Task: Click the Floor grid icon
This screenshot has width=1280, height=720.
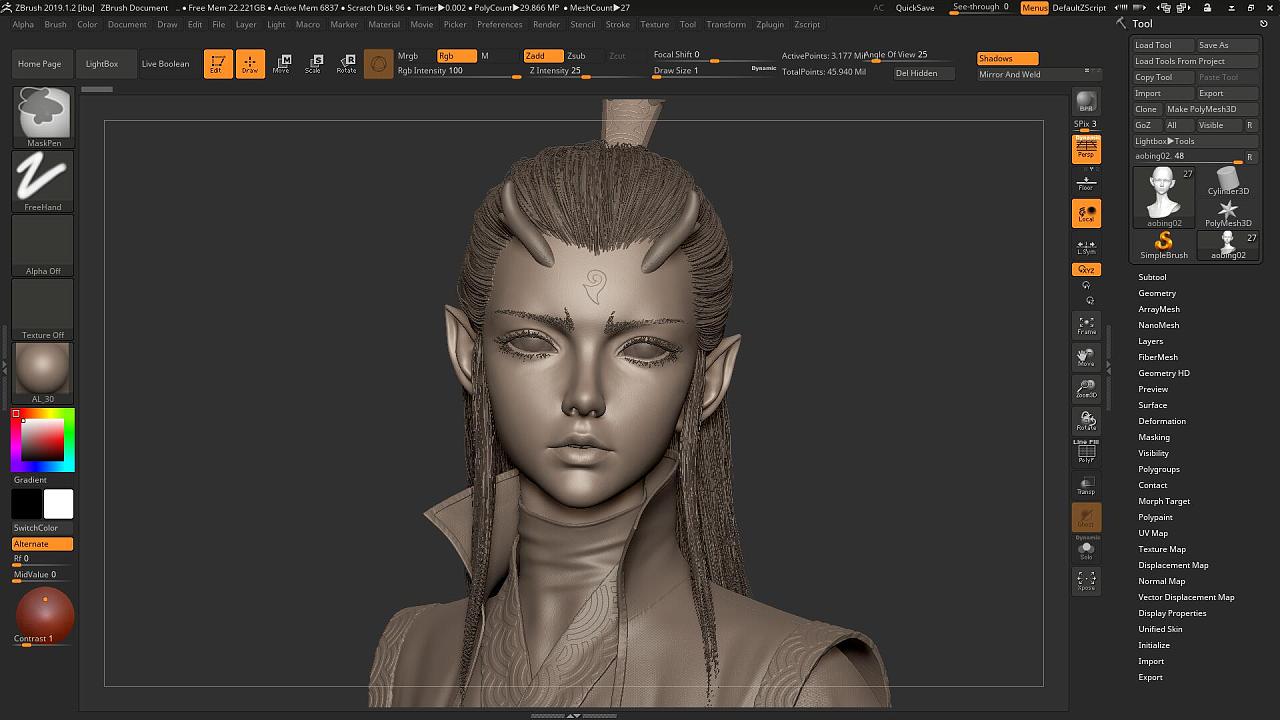Action: click(1086, 182)
